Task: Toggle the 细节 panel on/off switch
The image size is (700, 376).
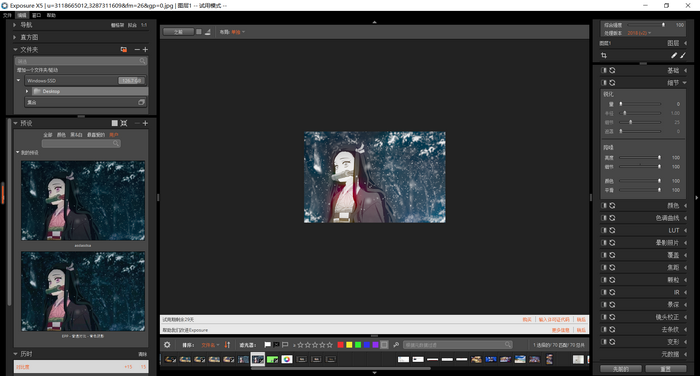Action: click(604, 83)
